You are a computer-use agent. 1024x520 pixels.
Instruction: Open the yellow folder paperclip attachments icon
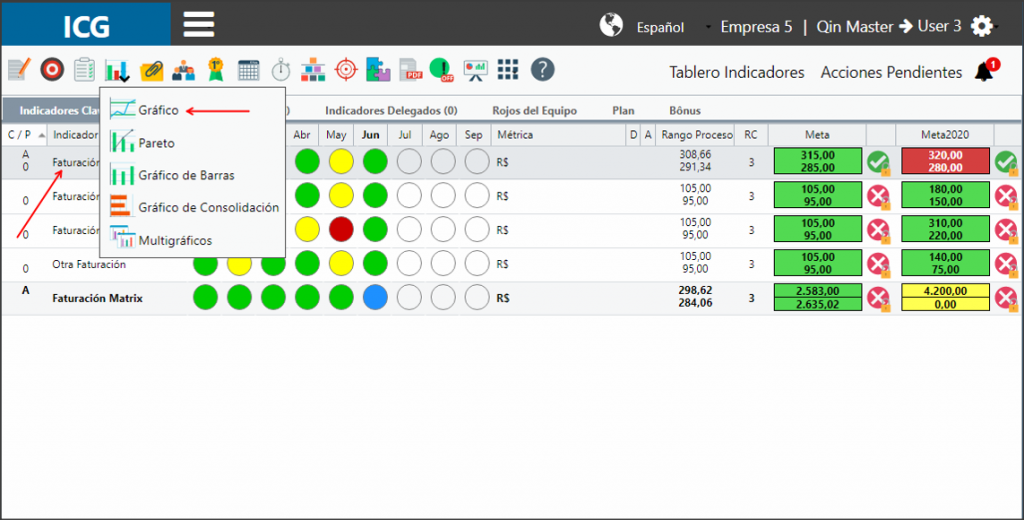tap(151, 70)
